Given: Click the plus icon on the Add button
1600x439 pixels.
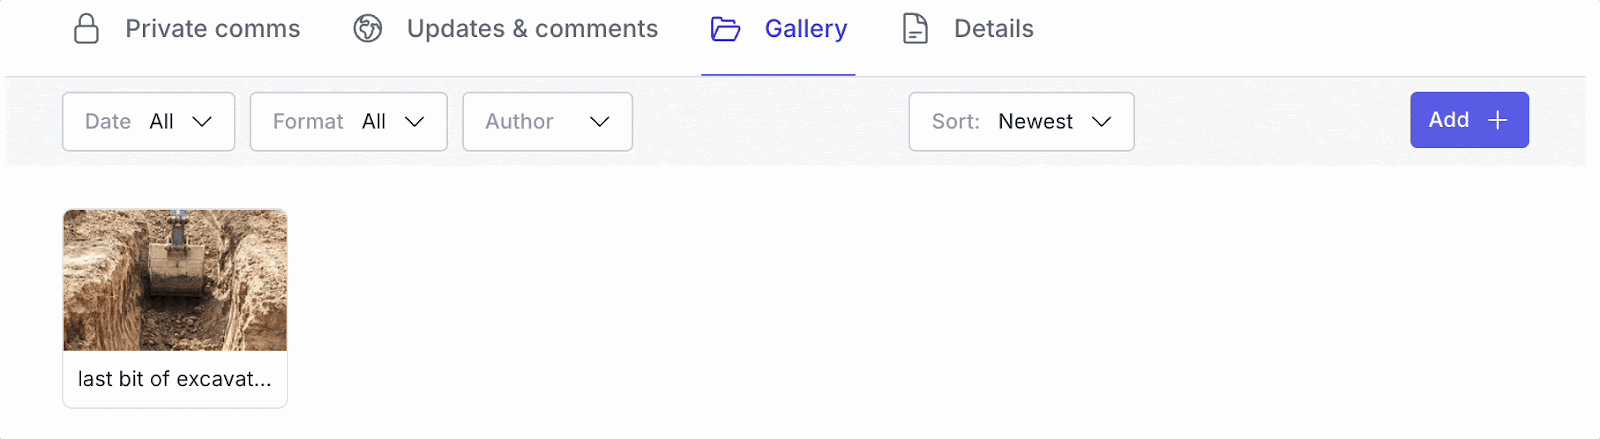Looking at the screenshot, I should point(1498,121).
